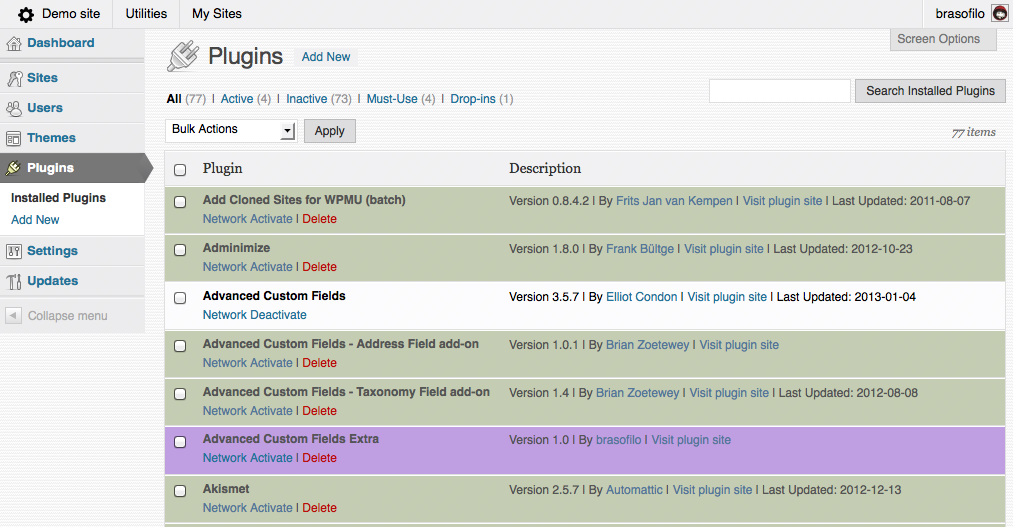
Task: Click the gear icon beside Demo site
Action: 26,14
